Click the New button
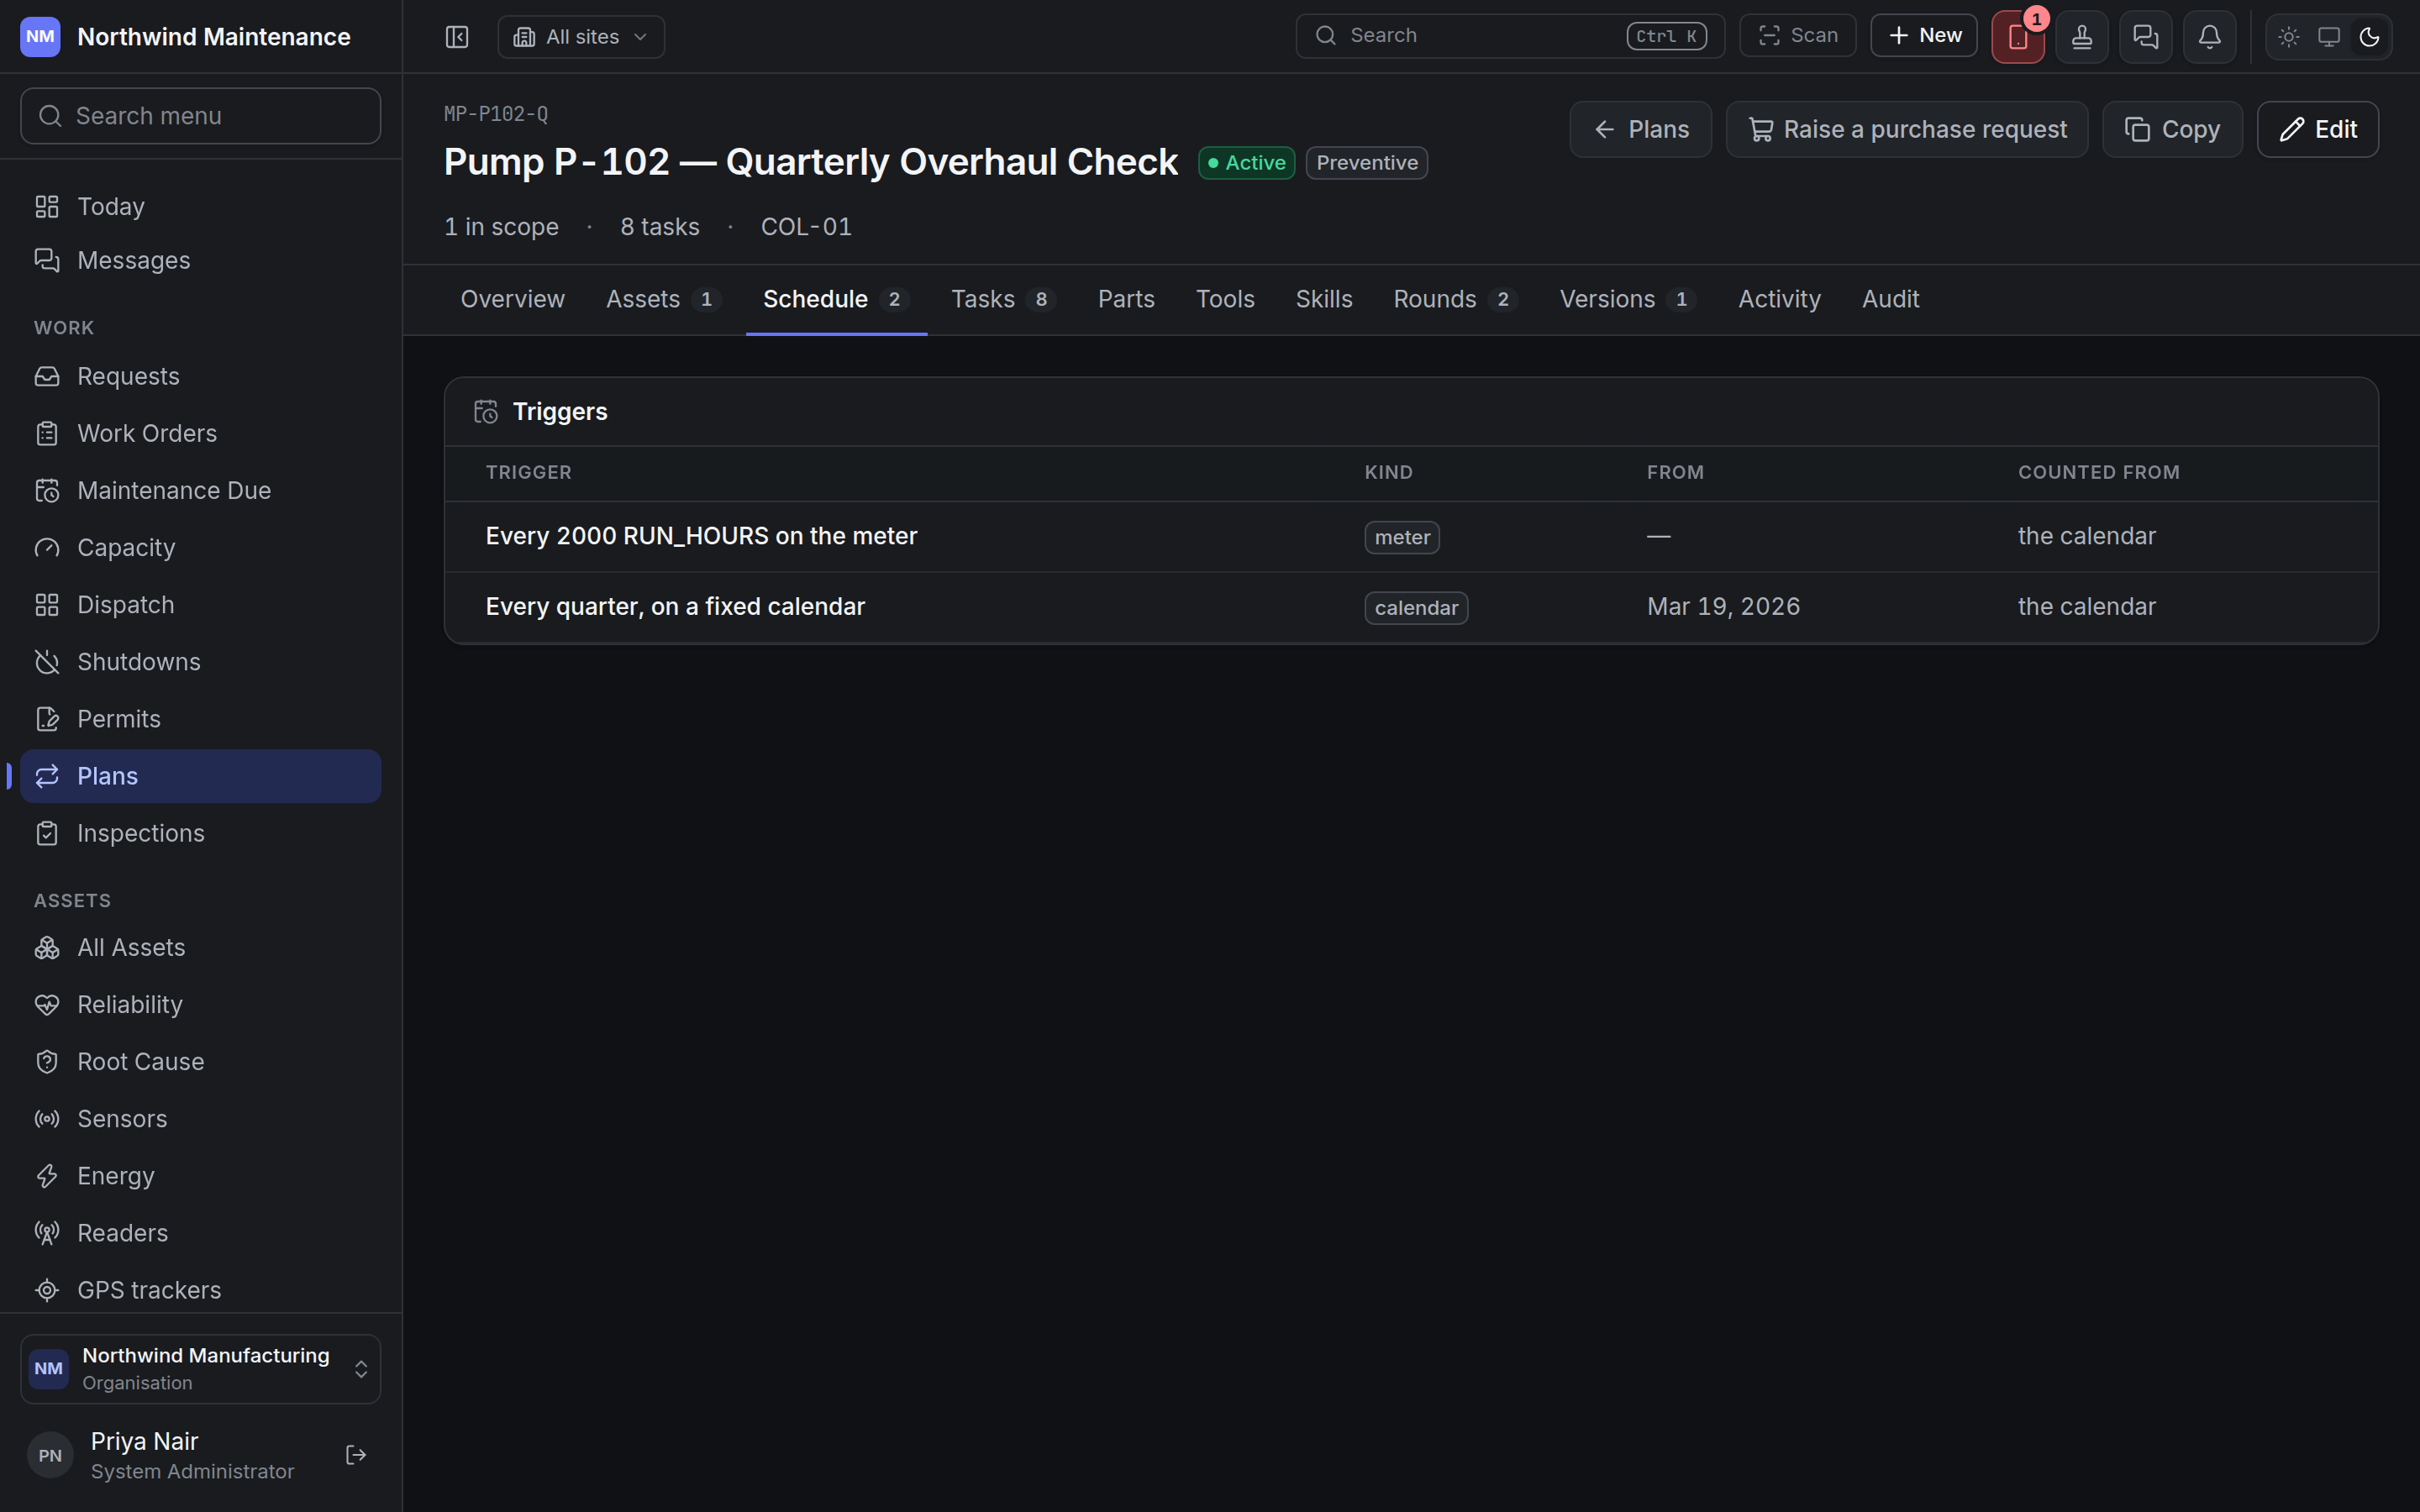Image resolution: width=2420 pixels, height=1512 pixels. click(1923, 36)
